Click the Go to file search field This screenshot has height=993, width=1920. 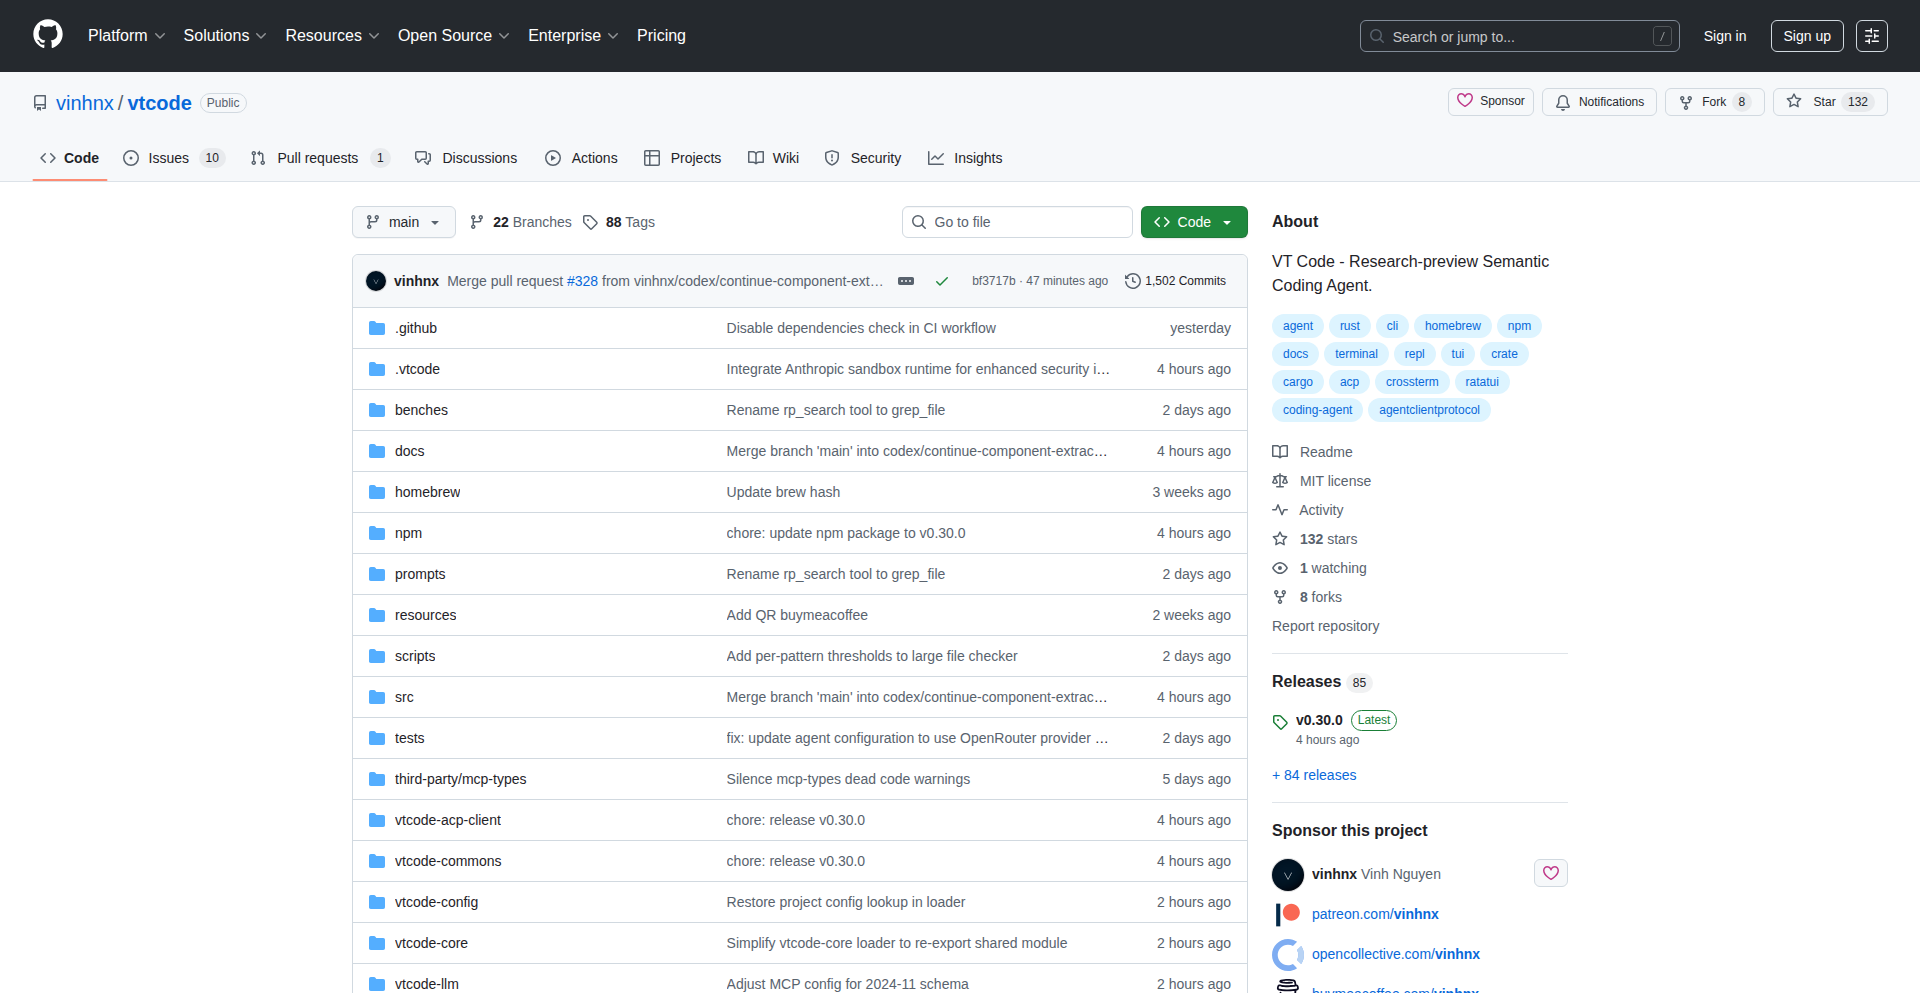click(x=1017, y=222)
